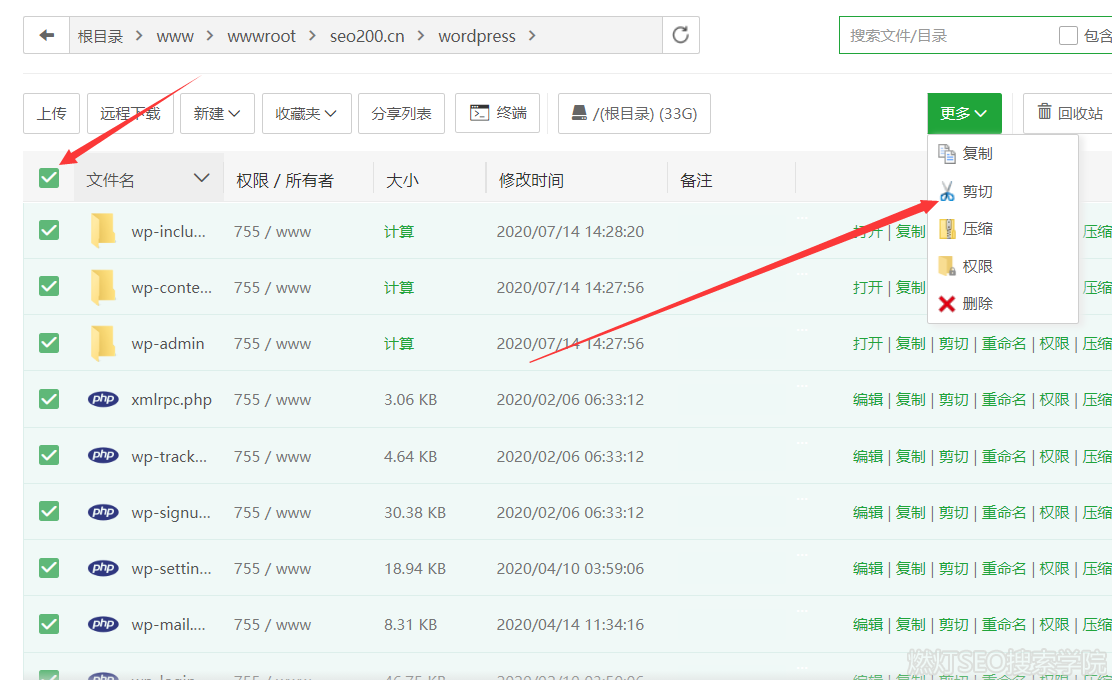
Task: Click folder icon of wp-conte... row
Action: click(103, 286)
